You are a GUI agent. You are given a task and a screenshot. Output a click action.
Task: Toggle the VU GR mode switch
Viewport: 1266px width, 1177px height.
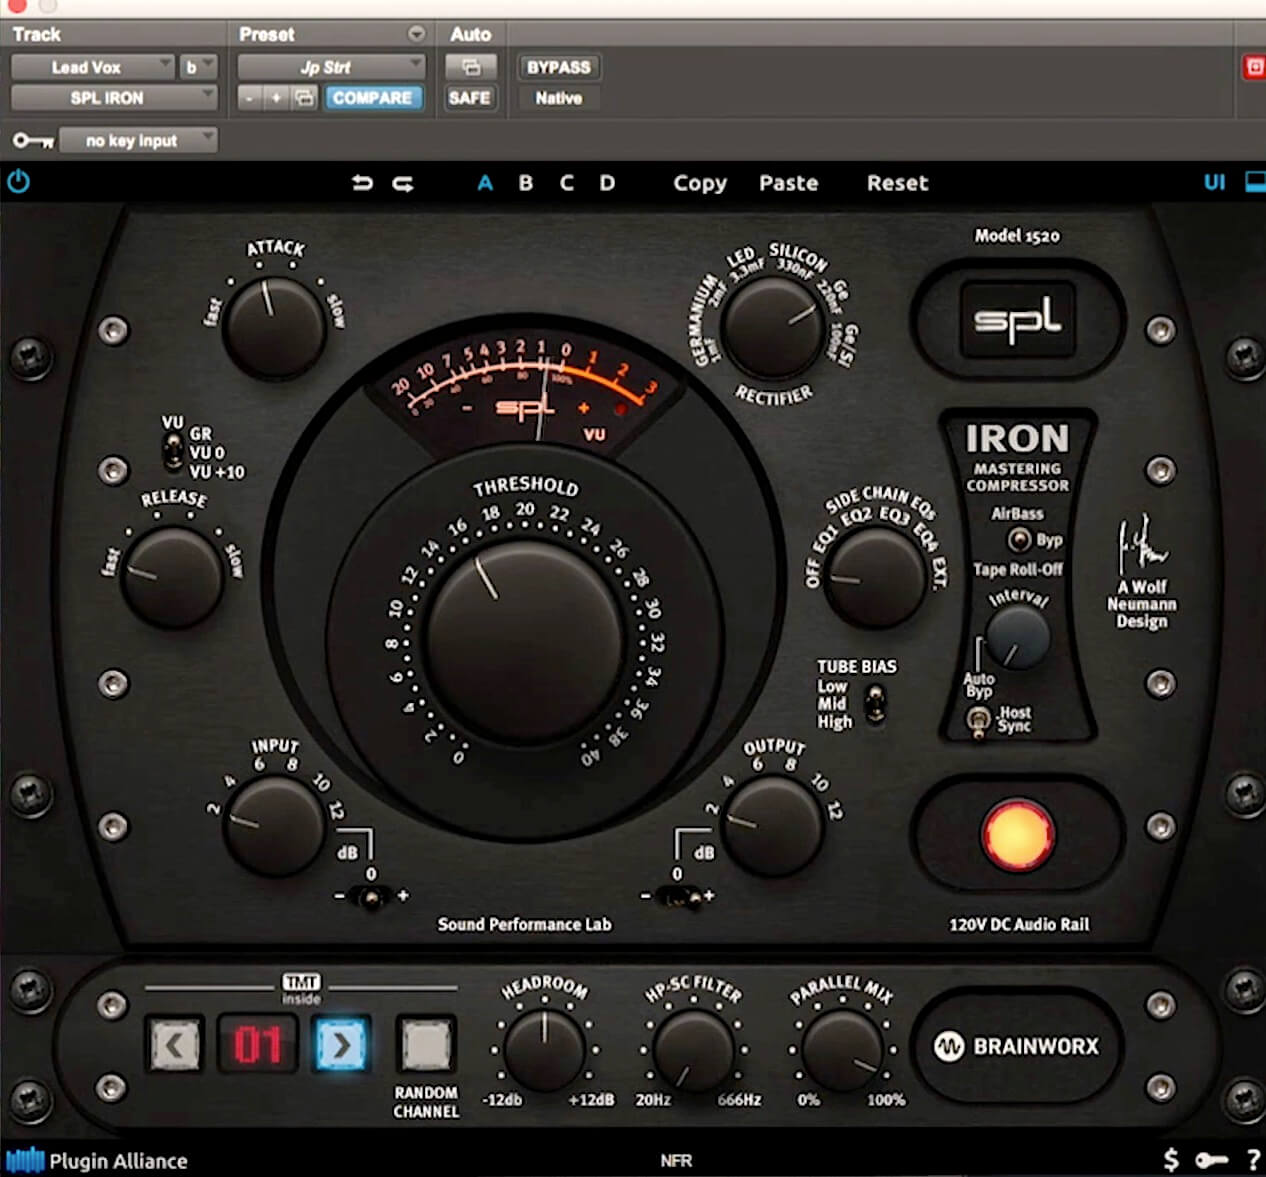[x=174, y=452]
